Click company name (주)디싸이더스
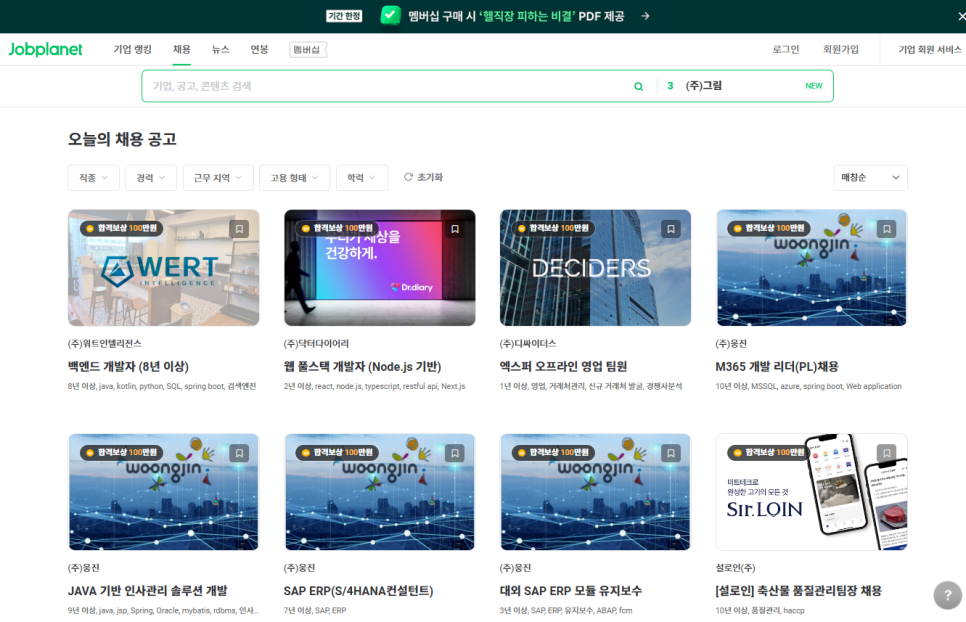 [528, 344]
